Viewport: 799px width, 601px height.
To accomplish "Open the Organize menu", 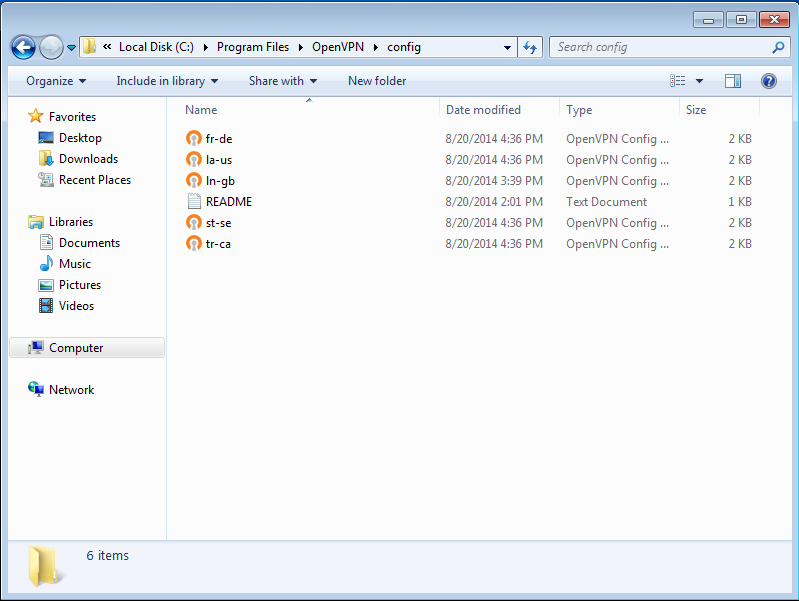I will [x=56, y=81].
